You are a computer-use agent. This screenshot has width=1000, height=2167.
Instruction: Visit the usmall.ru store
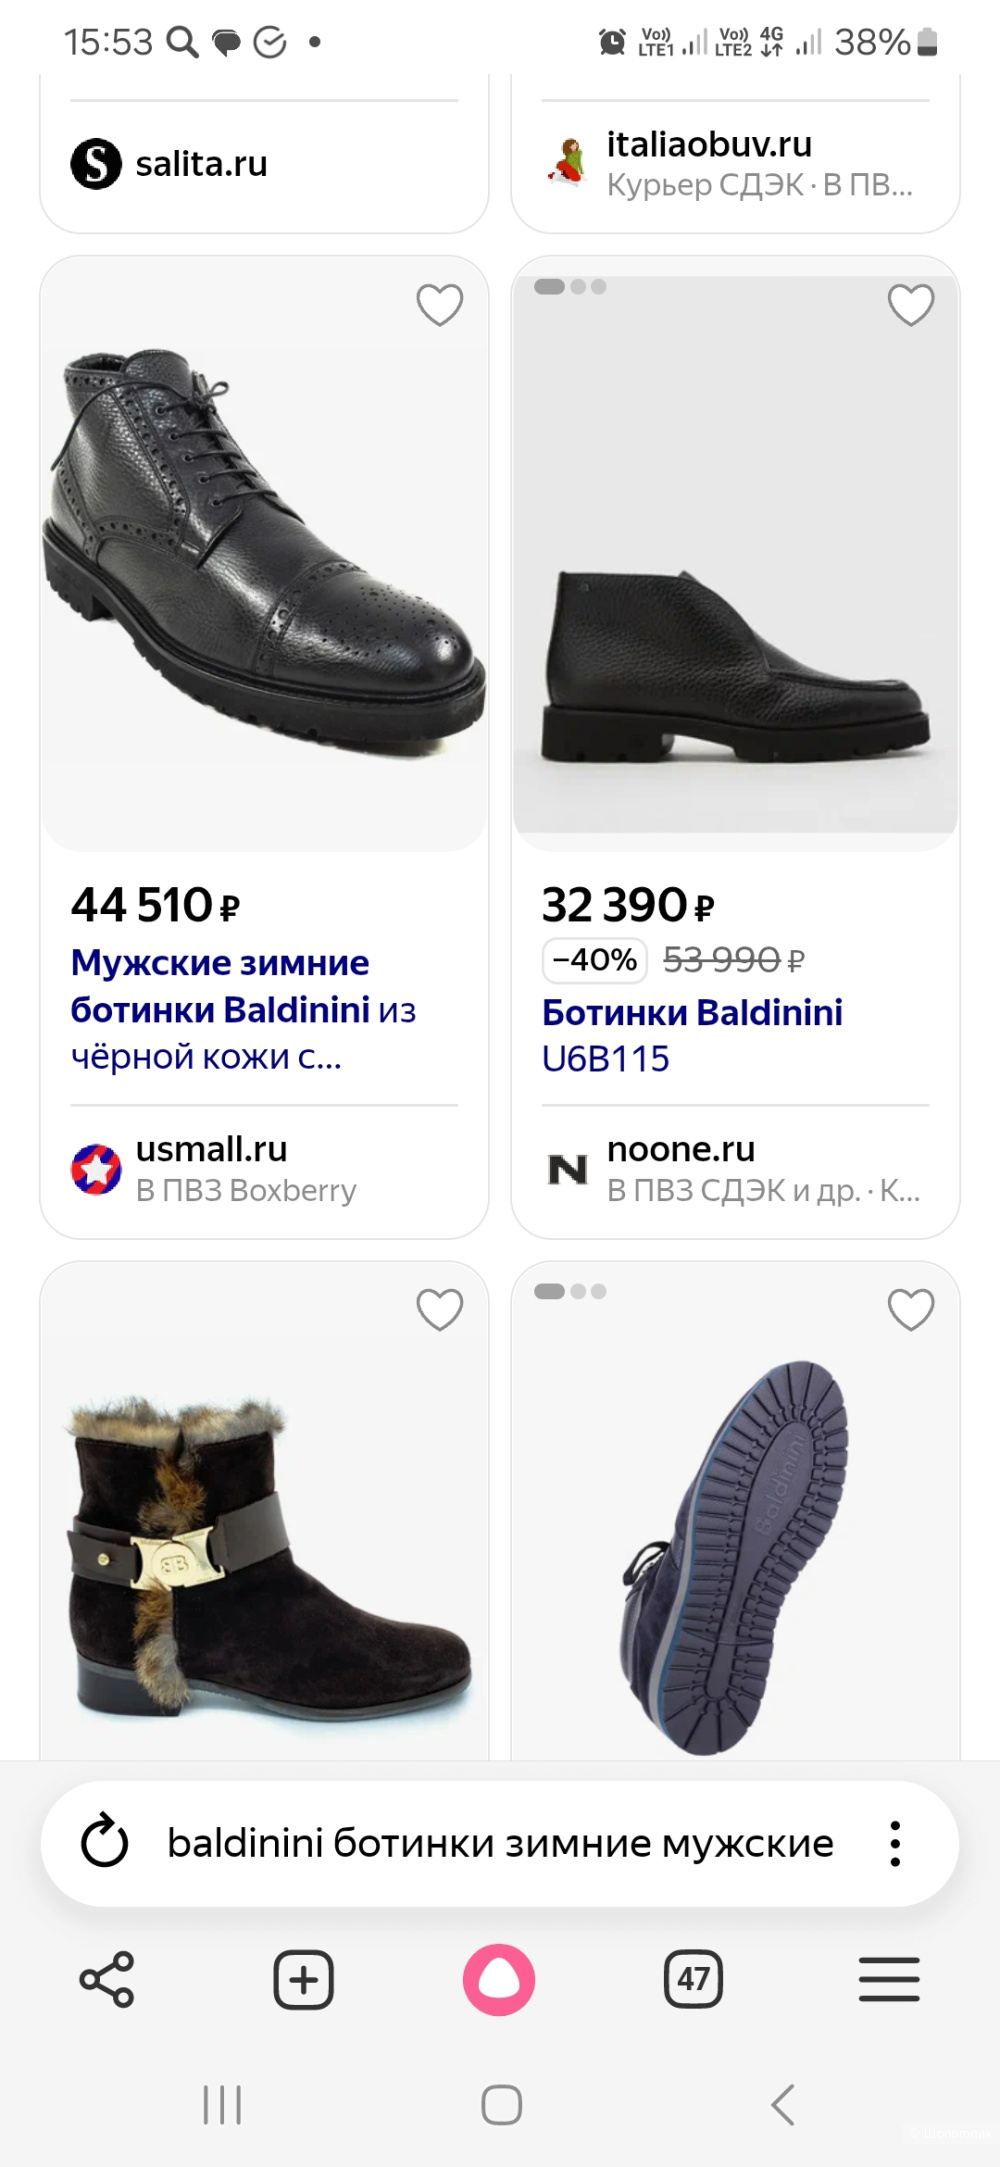point(212,1150)
